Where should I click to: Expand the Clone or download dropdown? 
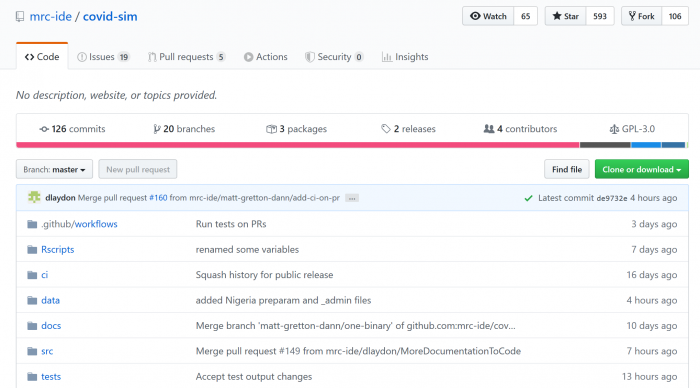(642, 169)
